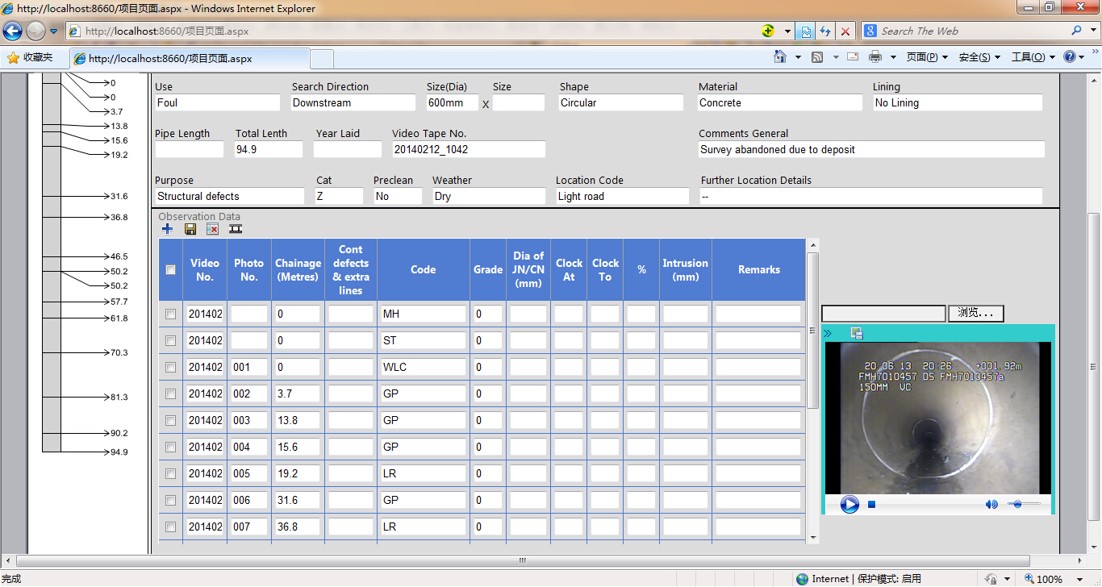This screenshot has width=1102, height=587.
Task: Tick the checkbox for the WLC row
Action: [x=170, y=367]
